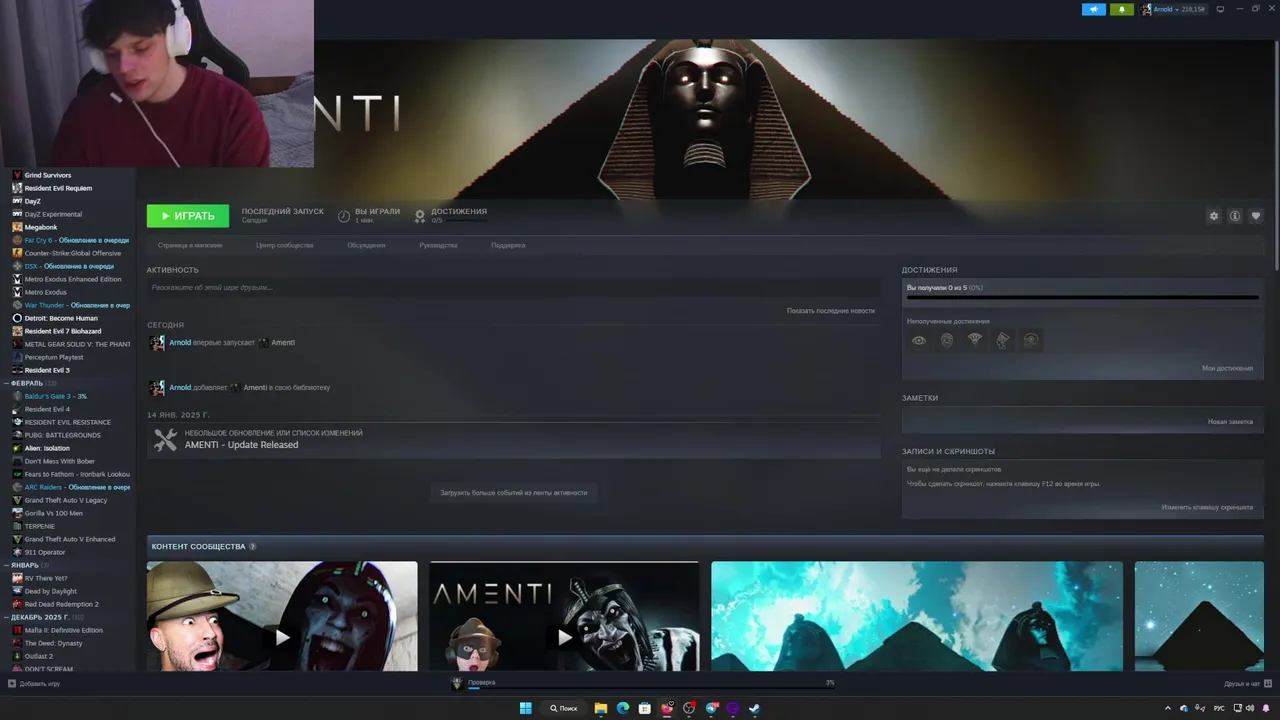Open the Support tab
The image size is (1280, 720).
(508, 245)
